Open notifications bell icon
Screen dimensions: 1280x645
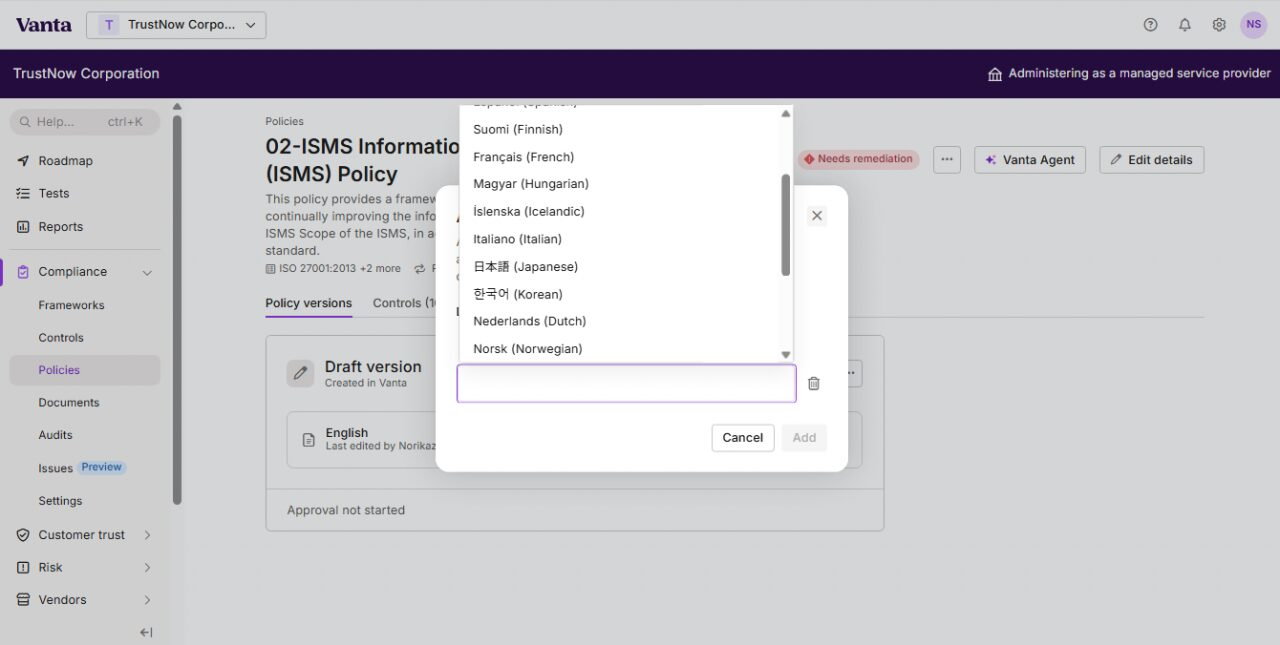coord(1185,25)
